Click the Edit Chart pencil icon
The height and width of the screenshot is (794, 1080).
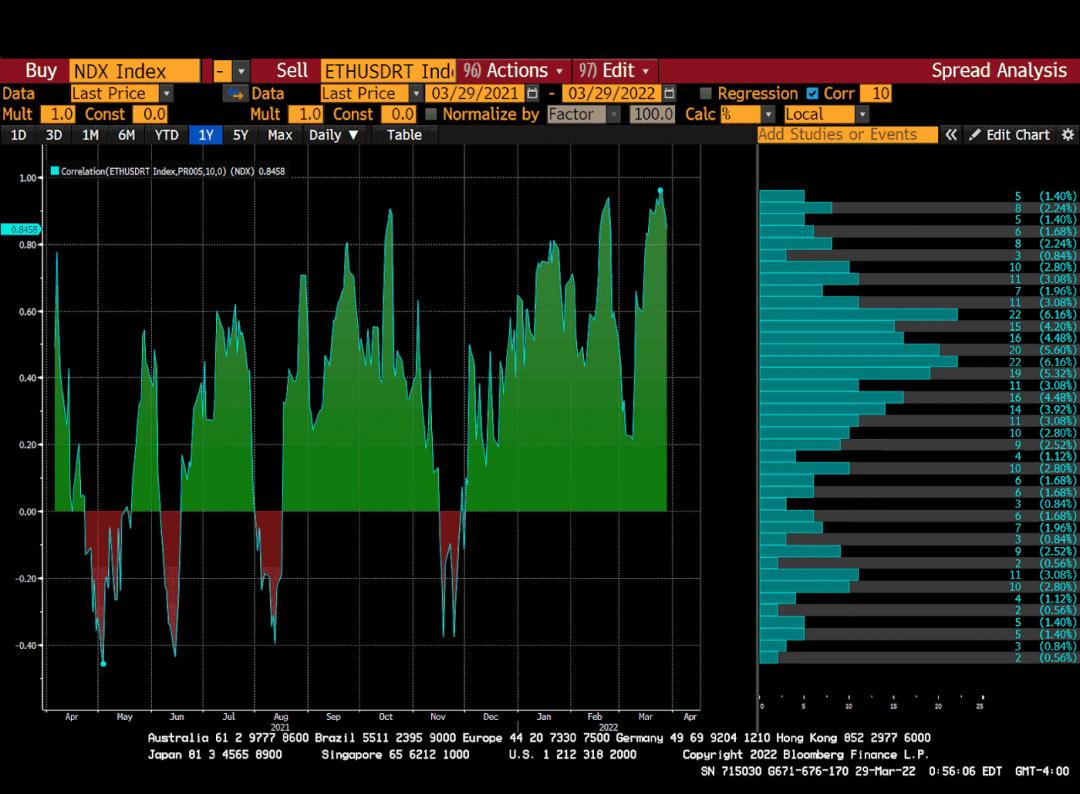pos(975,135)
